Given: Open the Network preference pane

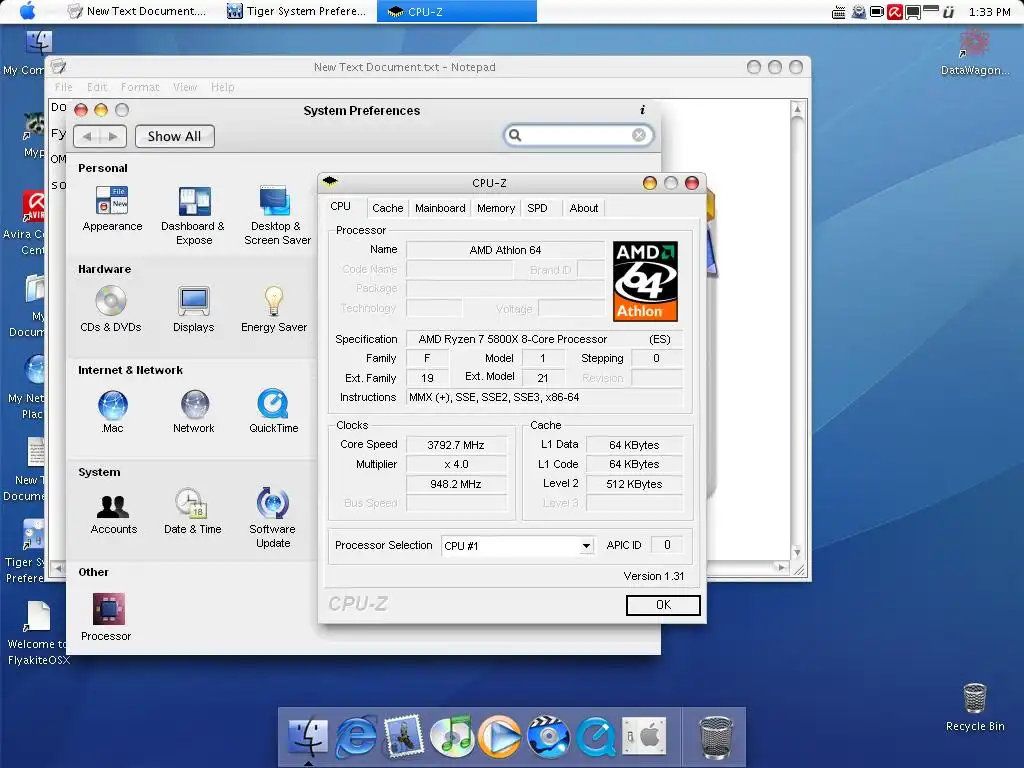Looking at the screenshot, I should pos(194,411).
